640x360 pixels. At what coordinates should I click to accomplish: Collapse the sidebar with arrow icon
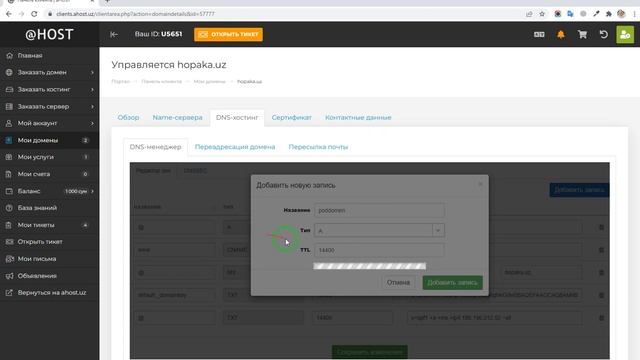coord(114,34)
